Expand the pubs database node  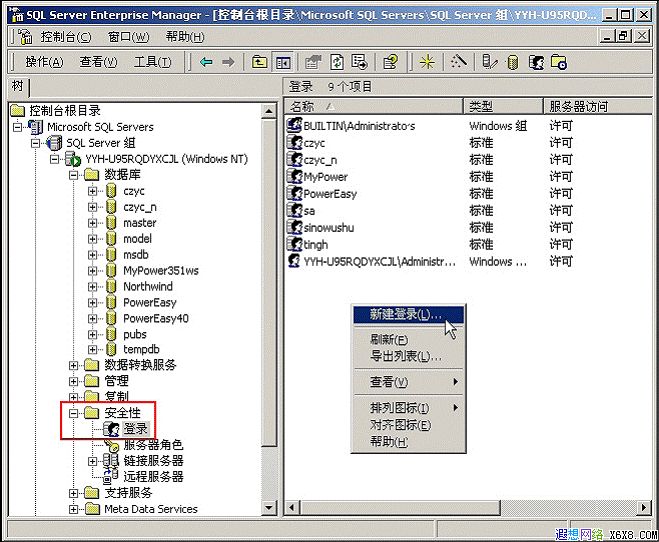click(92, 334)
